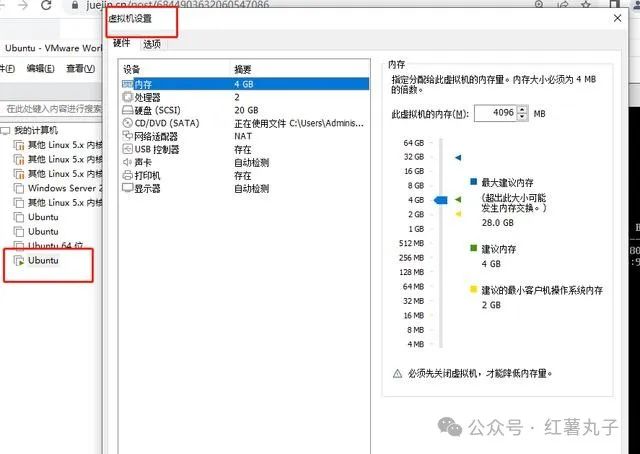
Task: Click the warning triangle beside 必须先关闭虚拟机
Action: [397, 374]
